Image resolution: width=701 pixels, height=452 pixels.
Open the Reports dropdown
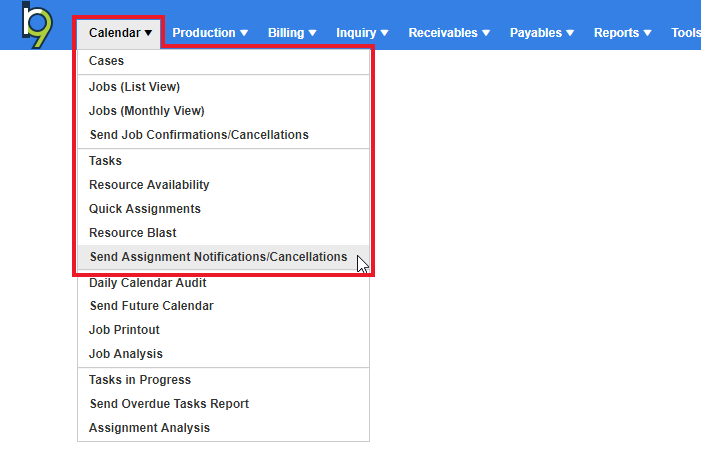pos(622,33)
